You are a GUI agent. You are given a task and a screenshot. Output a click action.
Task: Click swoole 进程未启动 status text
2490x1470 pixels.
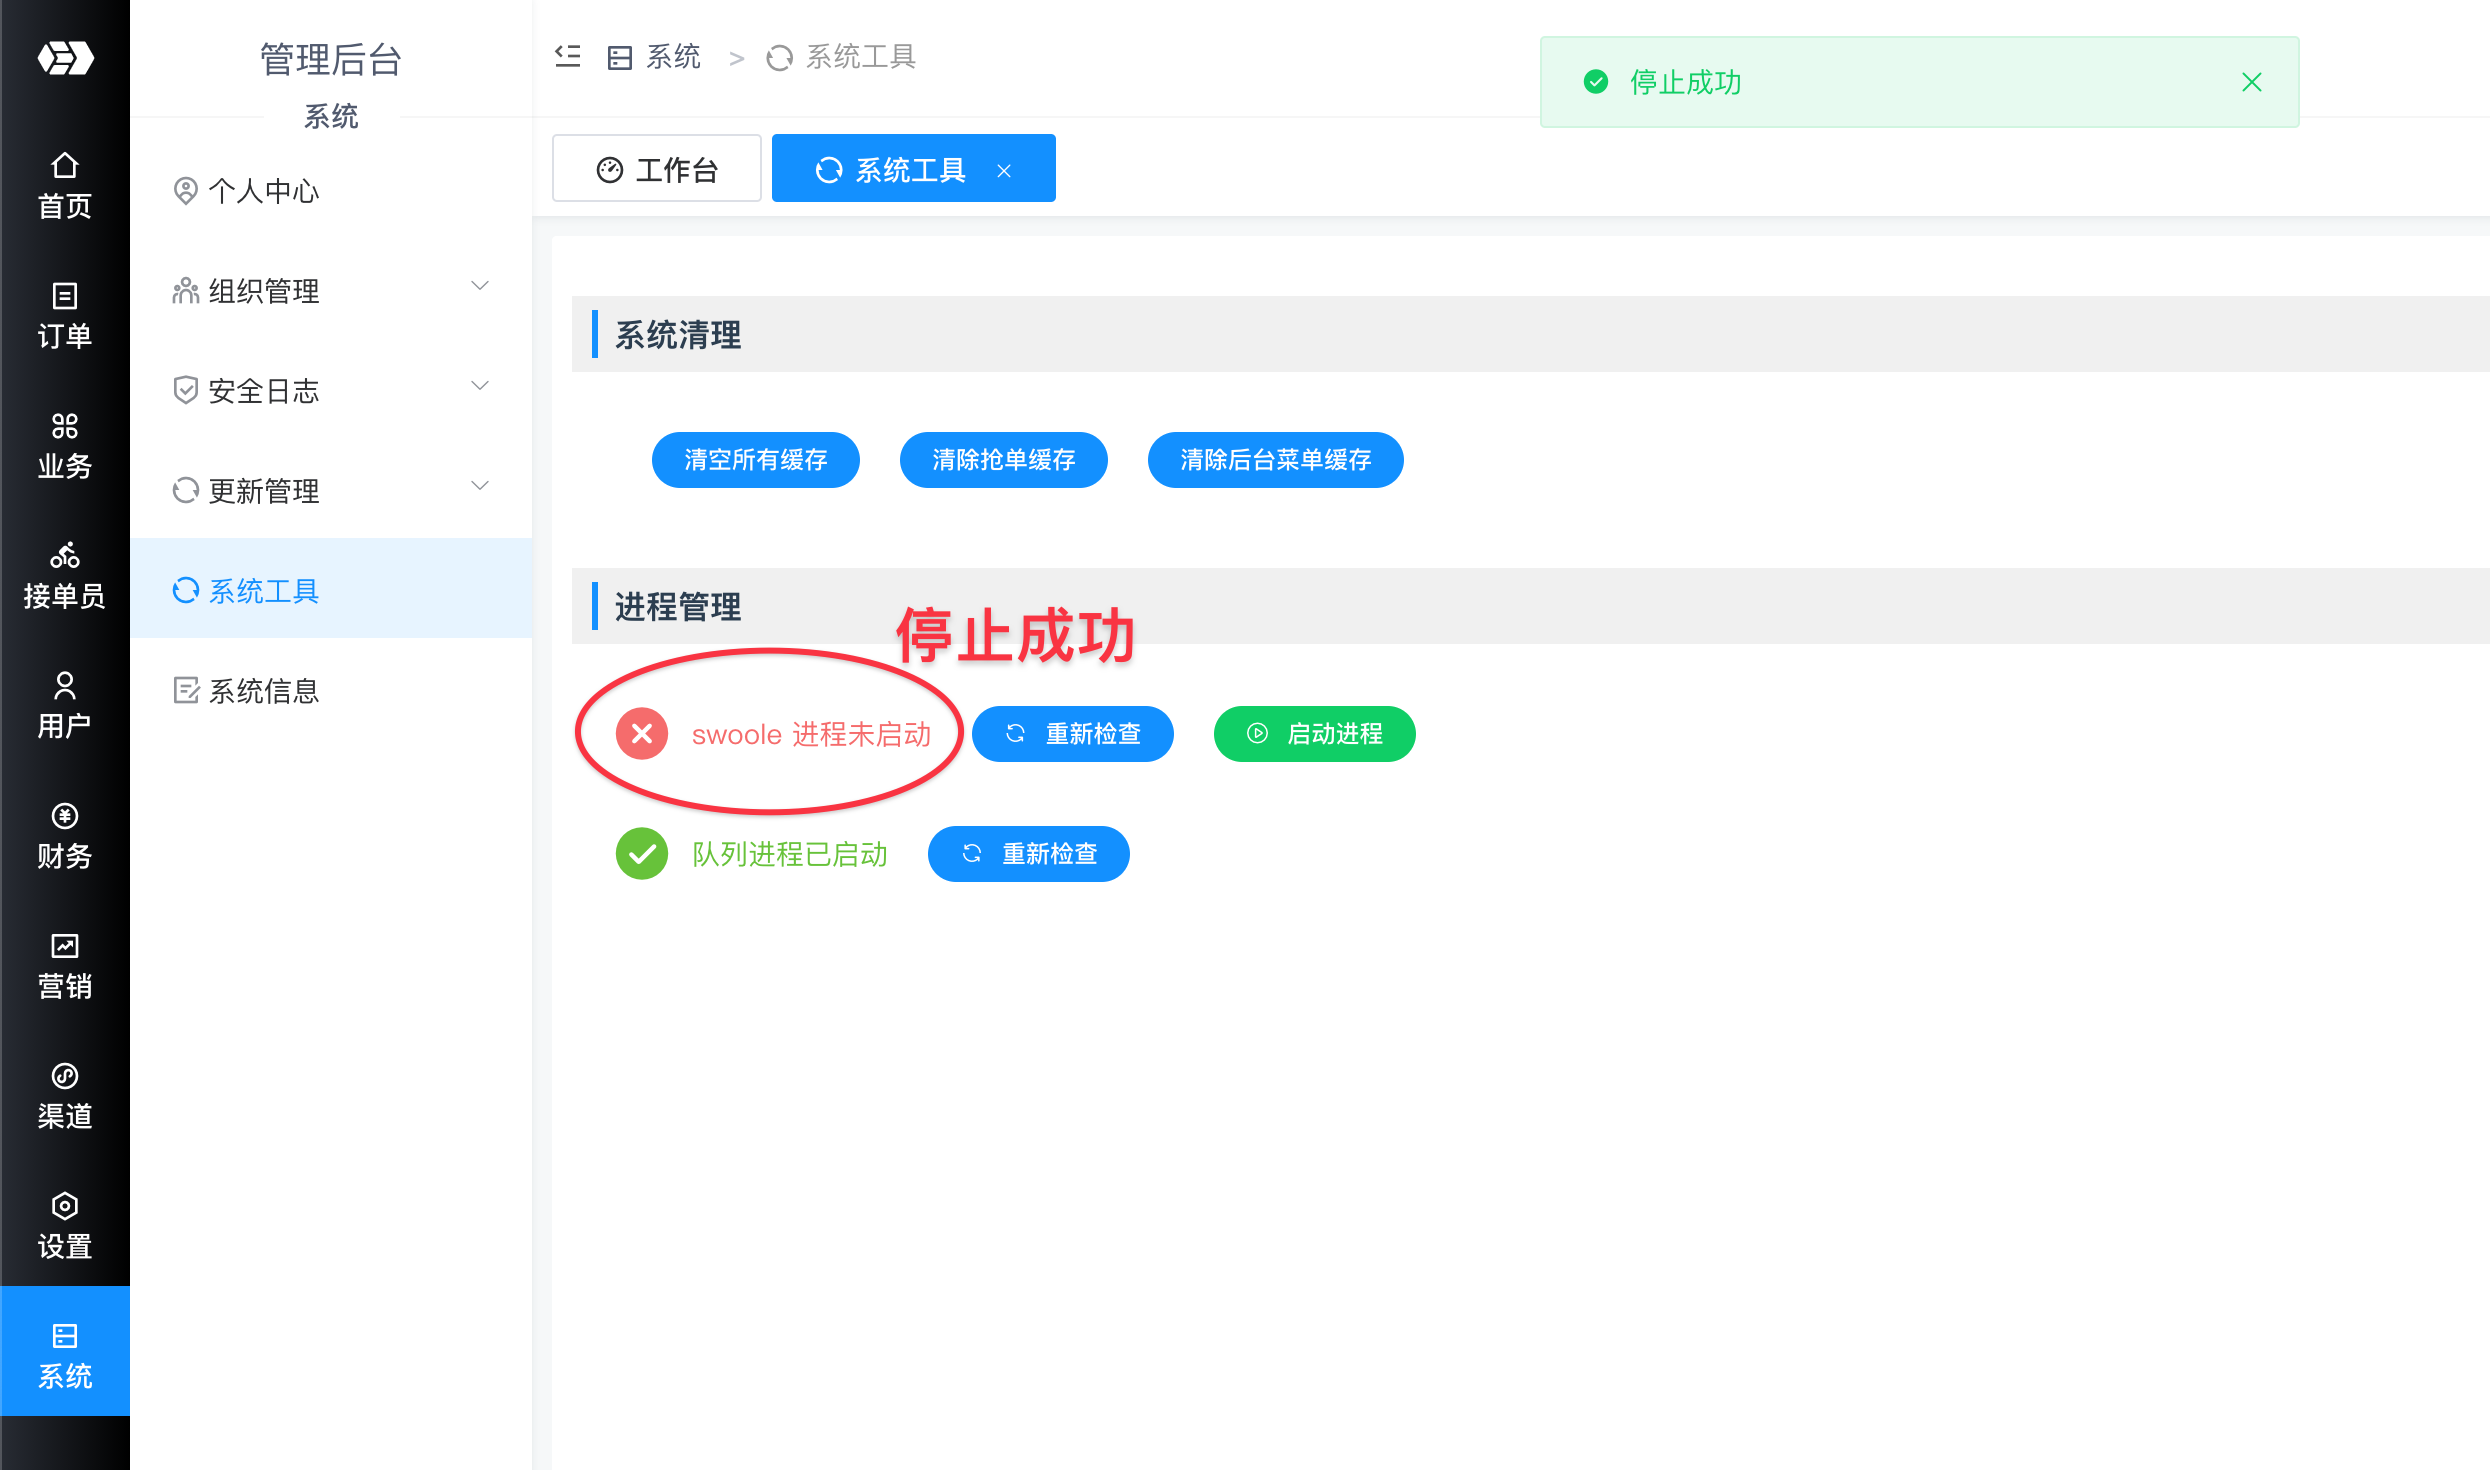(x=812, y=734)
